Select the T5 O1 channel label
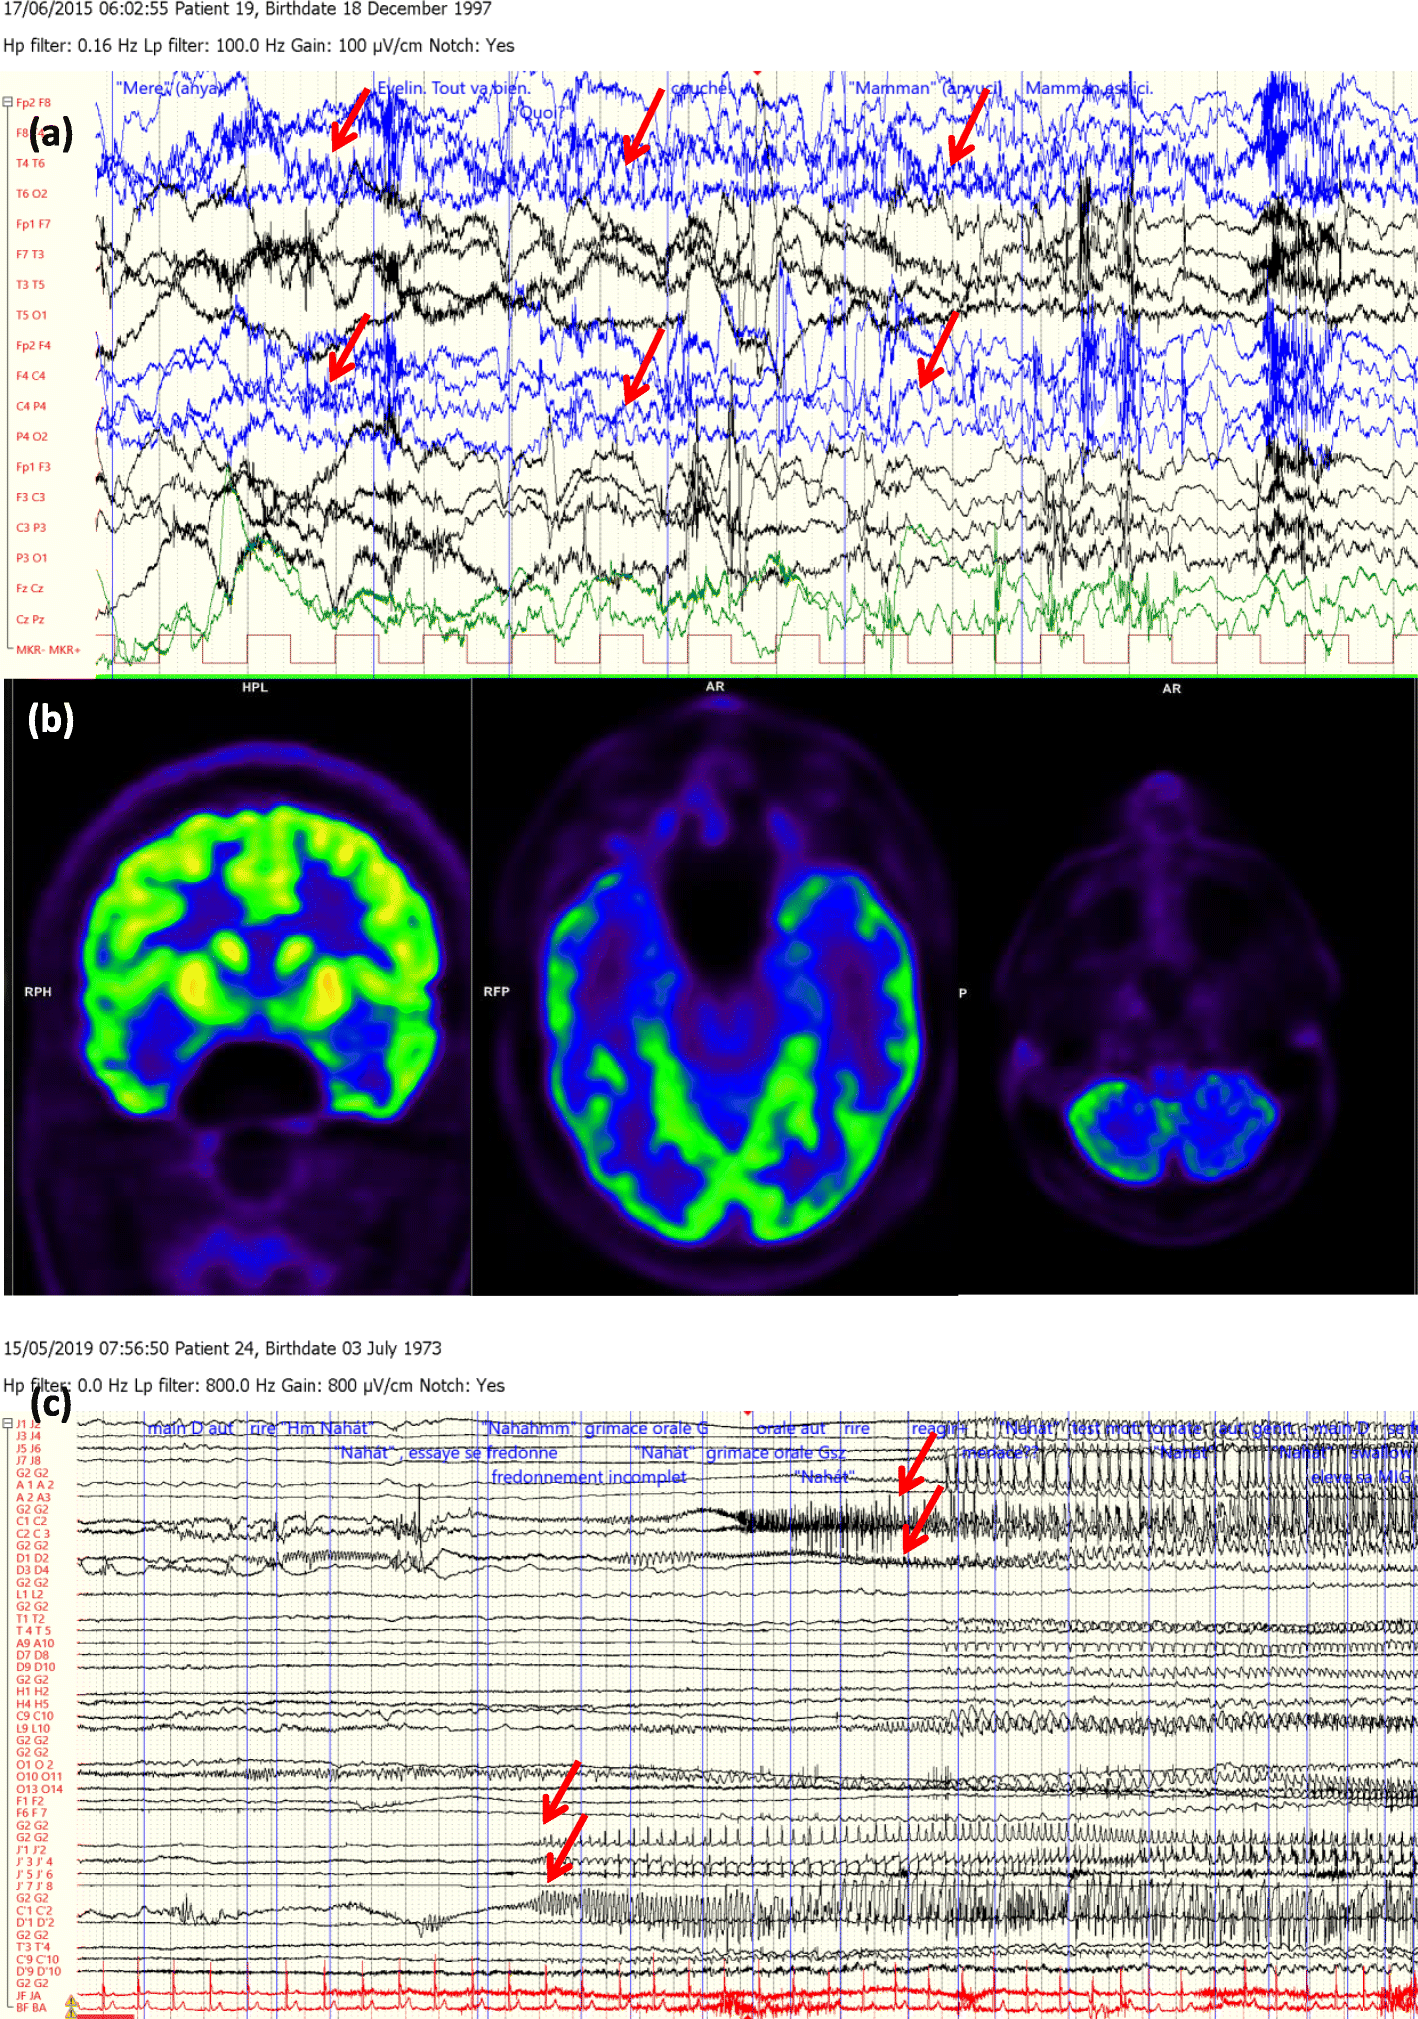Image resolution: width=1418 pixels, height=2019 pixels. [x=31, y=315]
